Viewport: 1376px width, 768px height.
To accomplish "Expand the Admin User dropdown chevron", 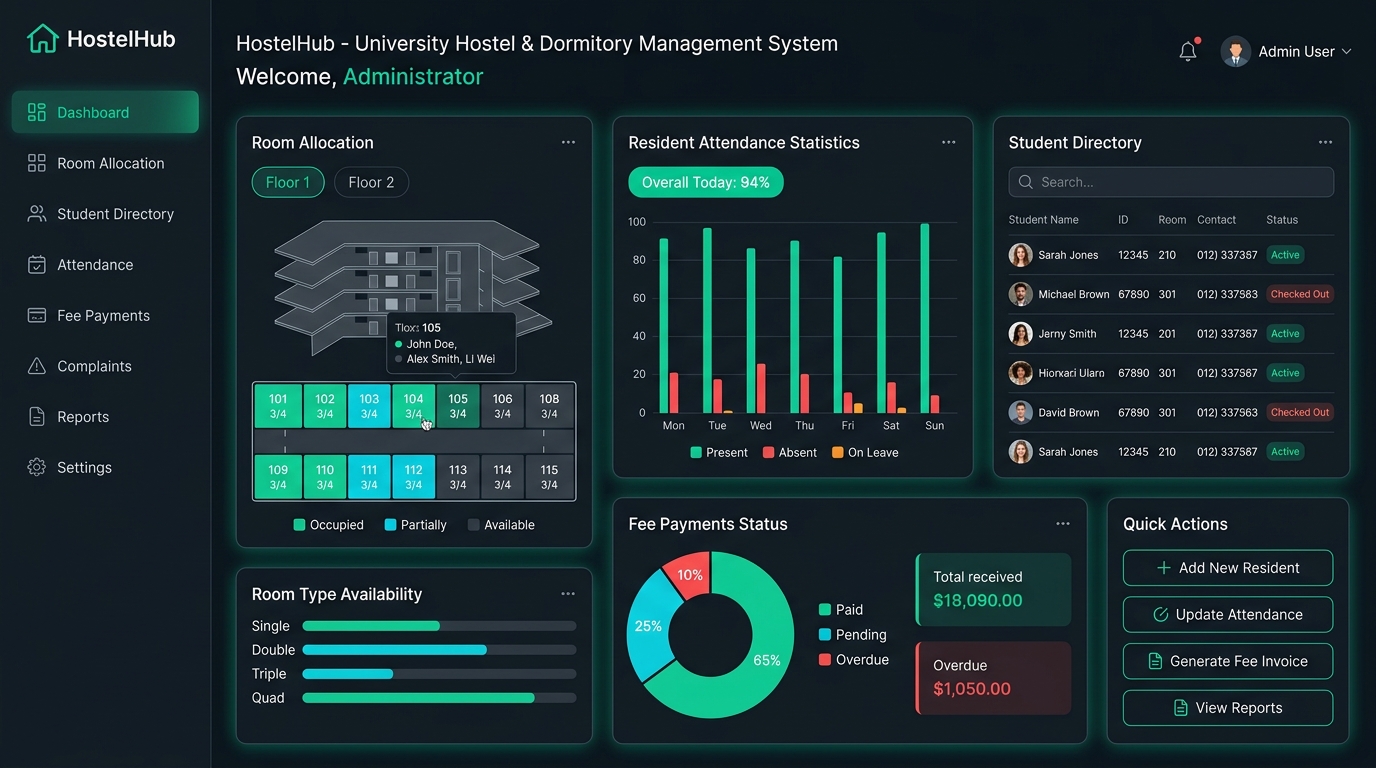I will [x=1346, y=52].
